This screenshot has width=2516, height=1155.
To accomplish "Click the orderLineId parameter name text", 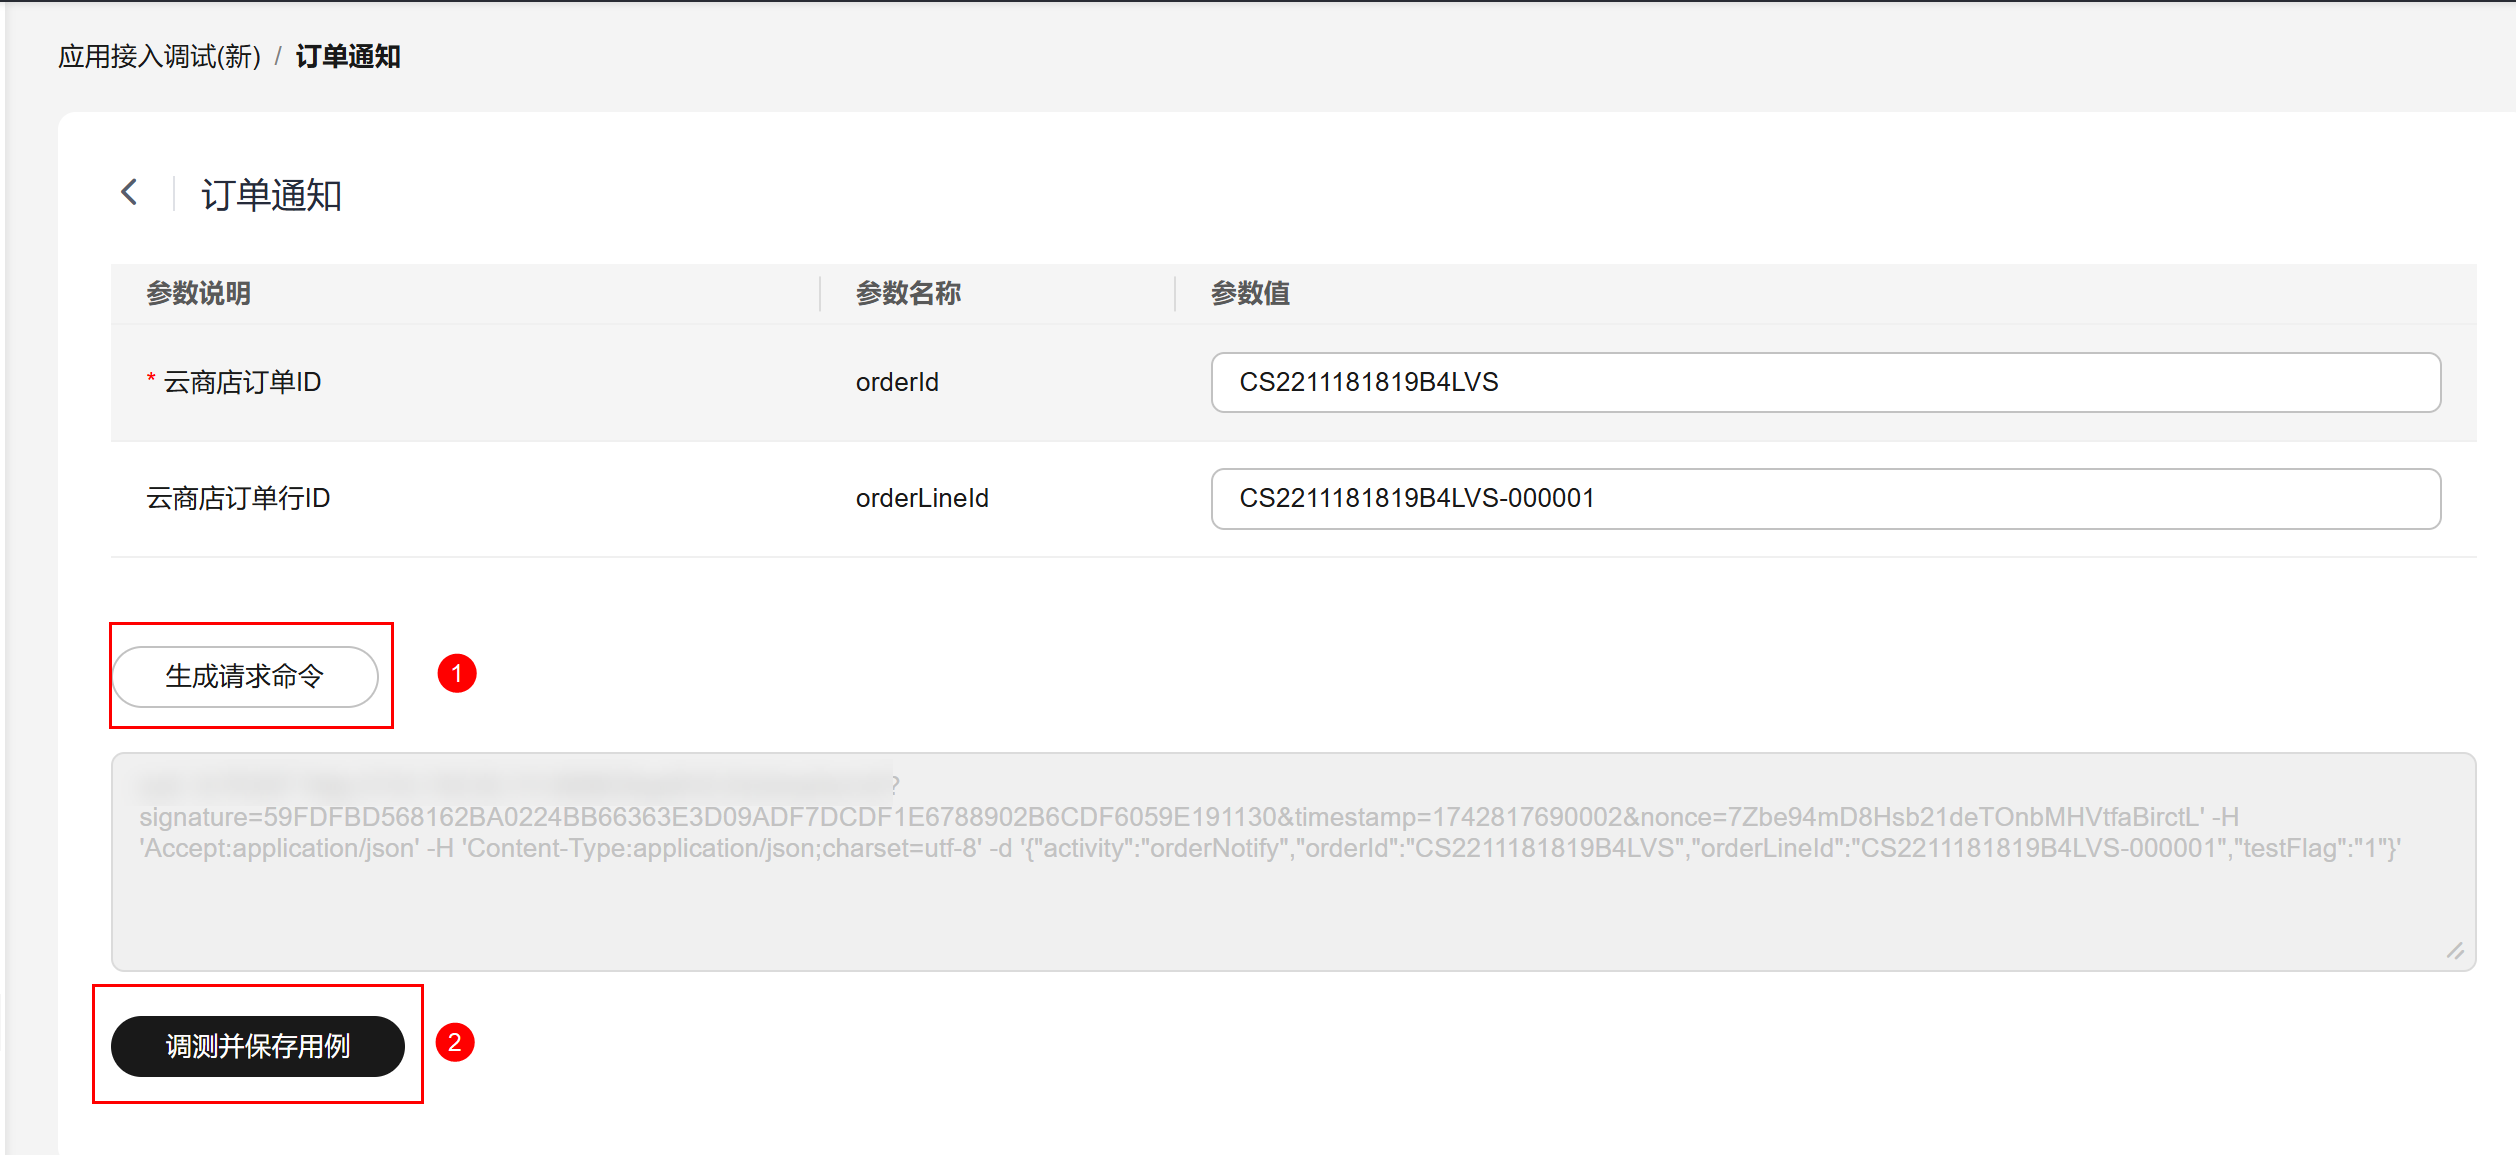I will [922, 498].
